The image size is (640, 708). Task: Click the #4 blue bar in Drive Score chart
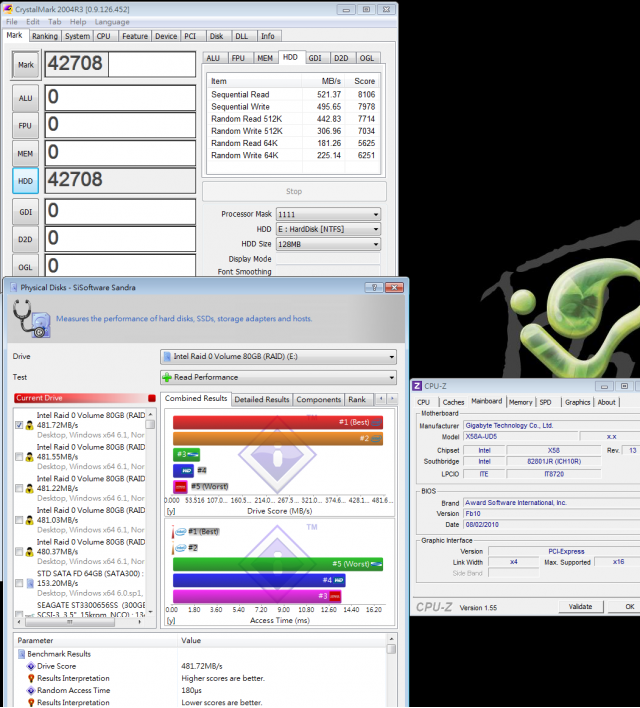[x=183, y=470]
